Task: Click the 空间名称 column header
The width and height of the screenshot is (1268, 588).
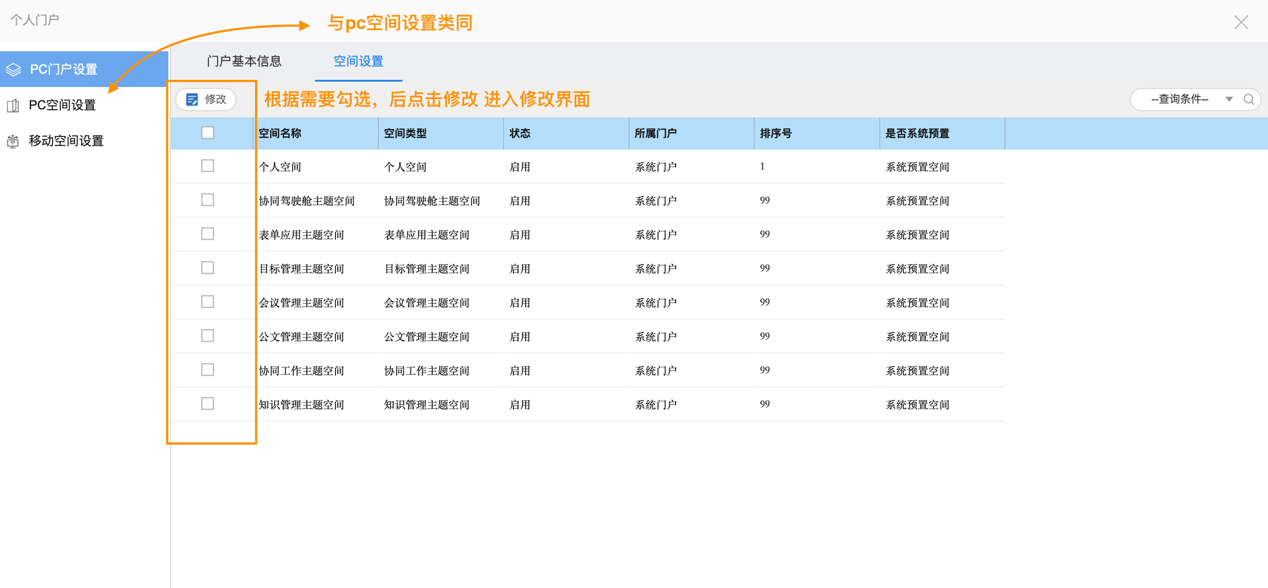Action: [x=280, y=133]
